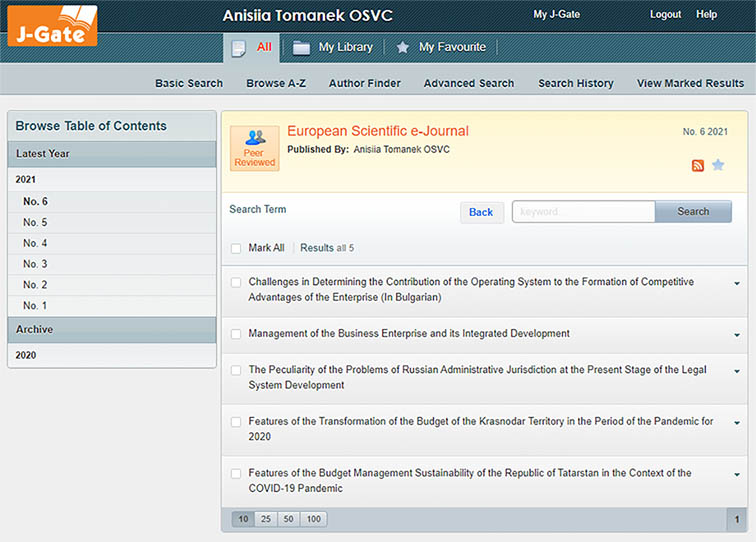
Task: Click the Peer Reviewed badge icon
Action: [x=254, y=148]
